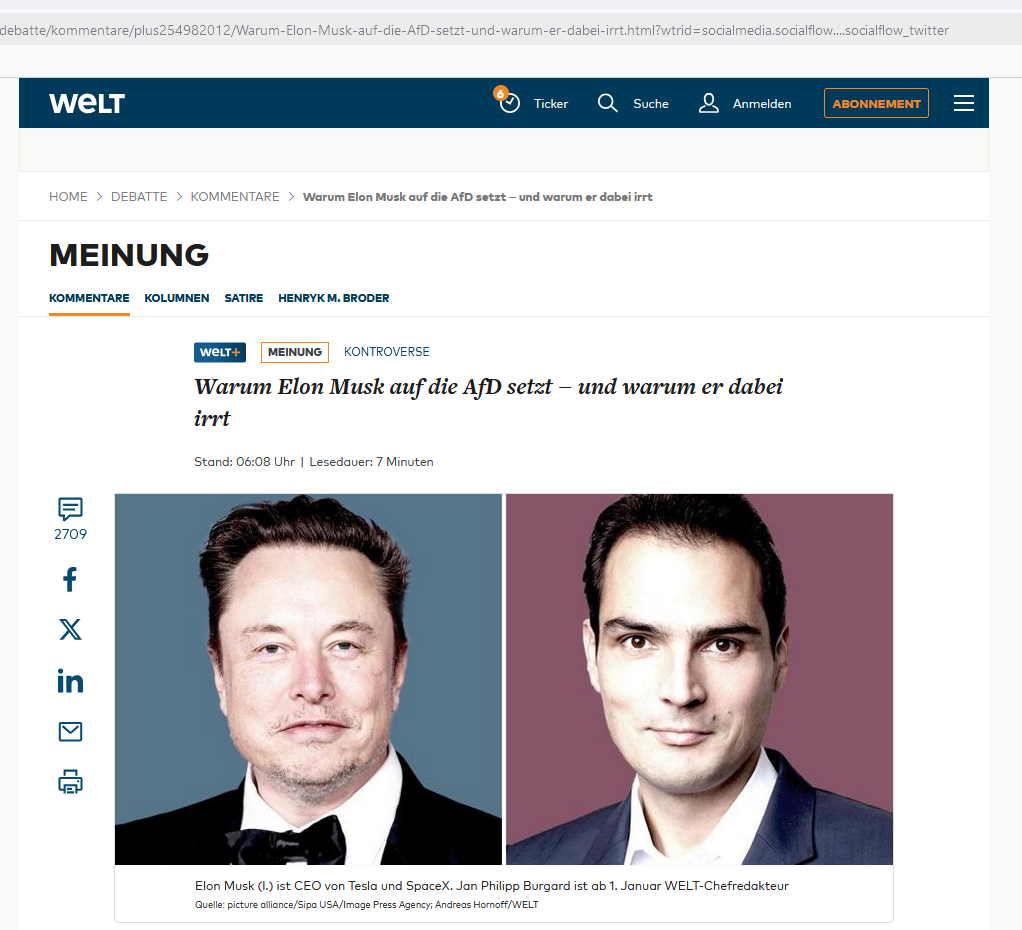The height and width of the screenshot is (930, 1022).
Task: Click the WELT logo
Action: (x=87, y=103)
